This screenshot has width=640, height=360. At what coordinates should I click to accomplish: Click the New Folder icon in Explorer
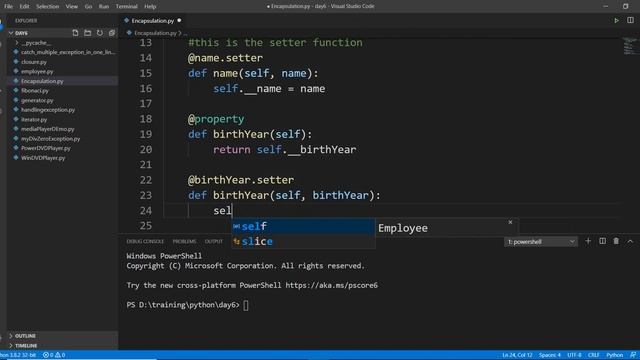(x=87, y=33)
